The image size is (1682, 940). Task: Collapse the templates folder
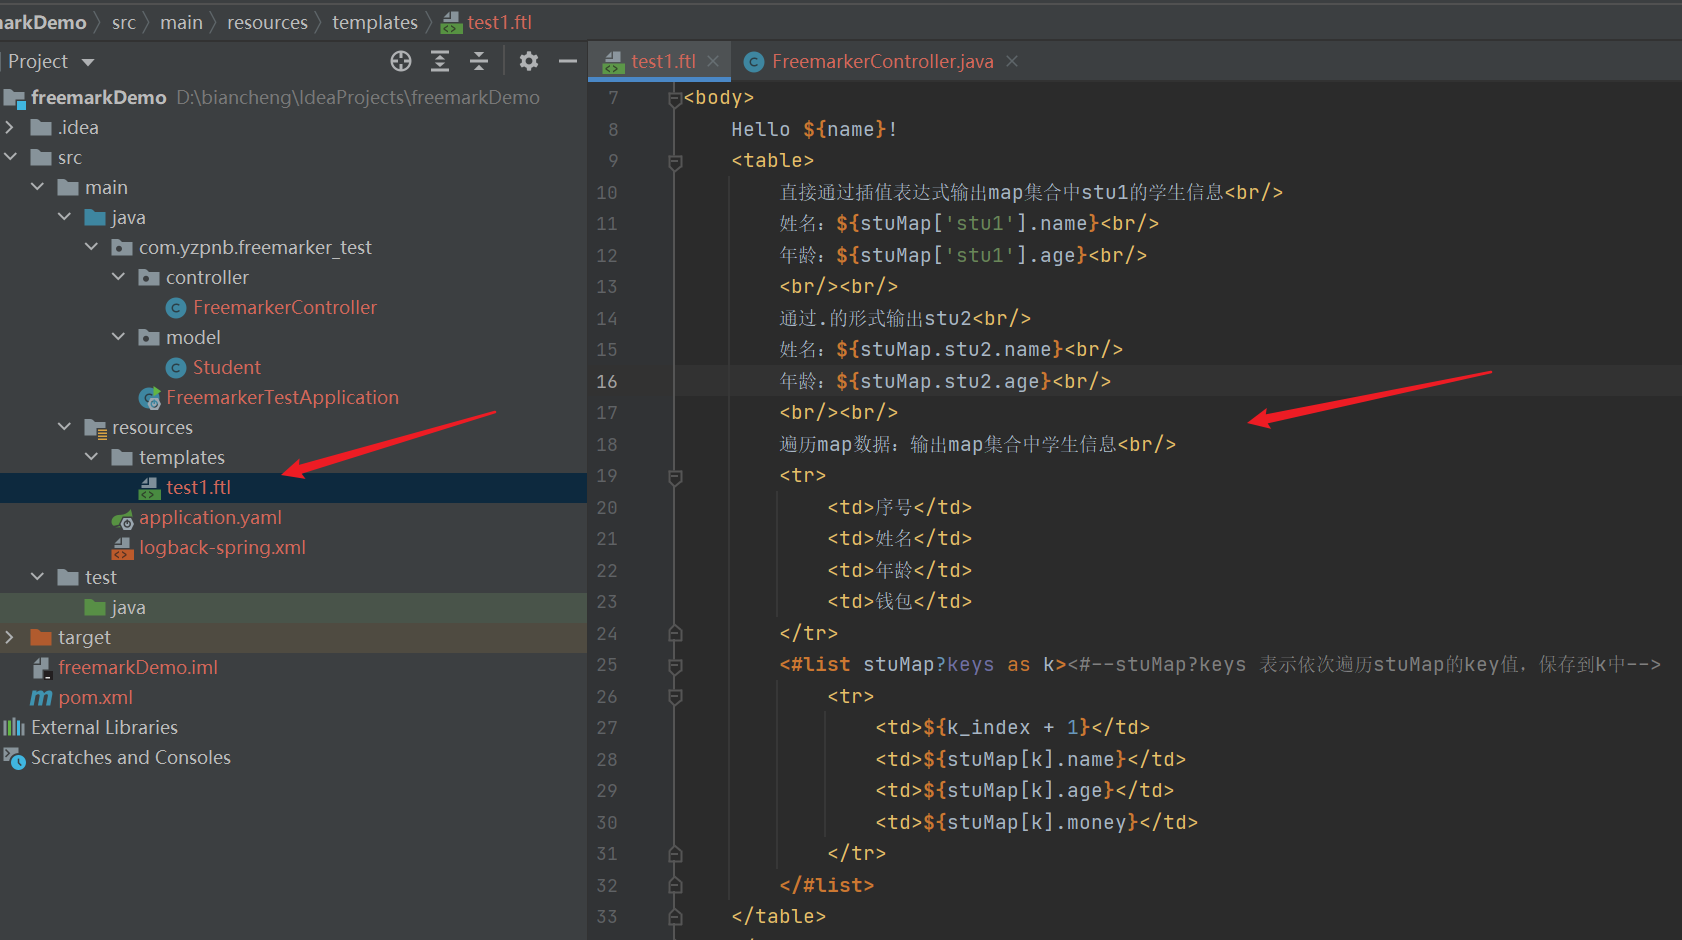(x=91, y=457)
